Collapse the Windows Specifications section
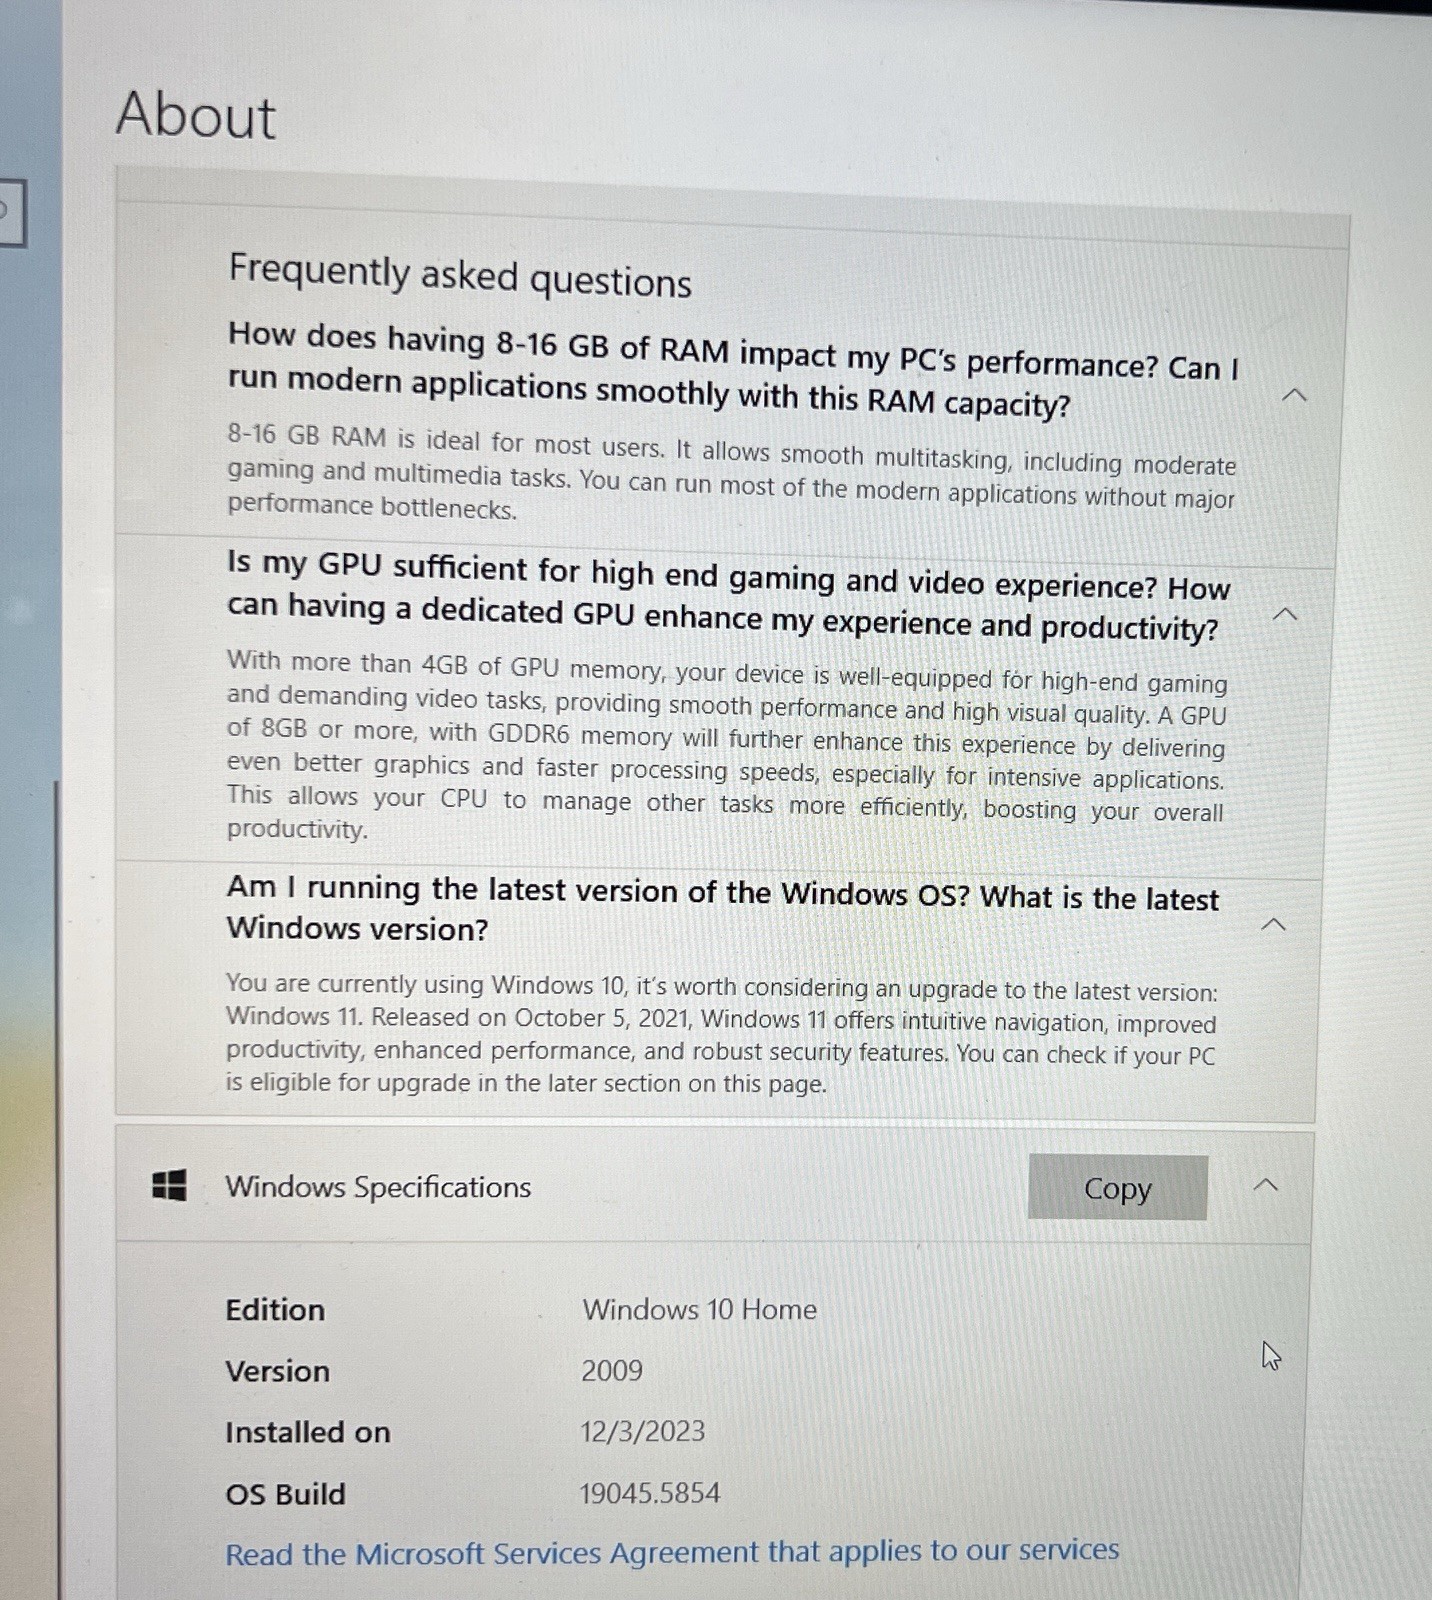Screen dimensions: 1432x1600 (1265, 1185)
